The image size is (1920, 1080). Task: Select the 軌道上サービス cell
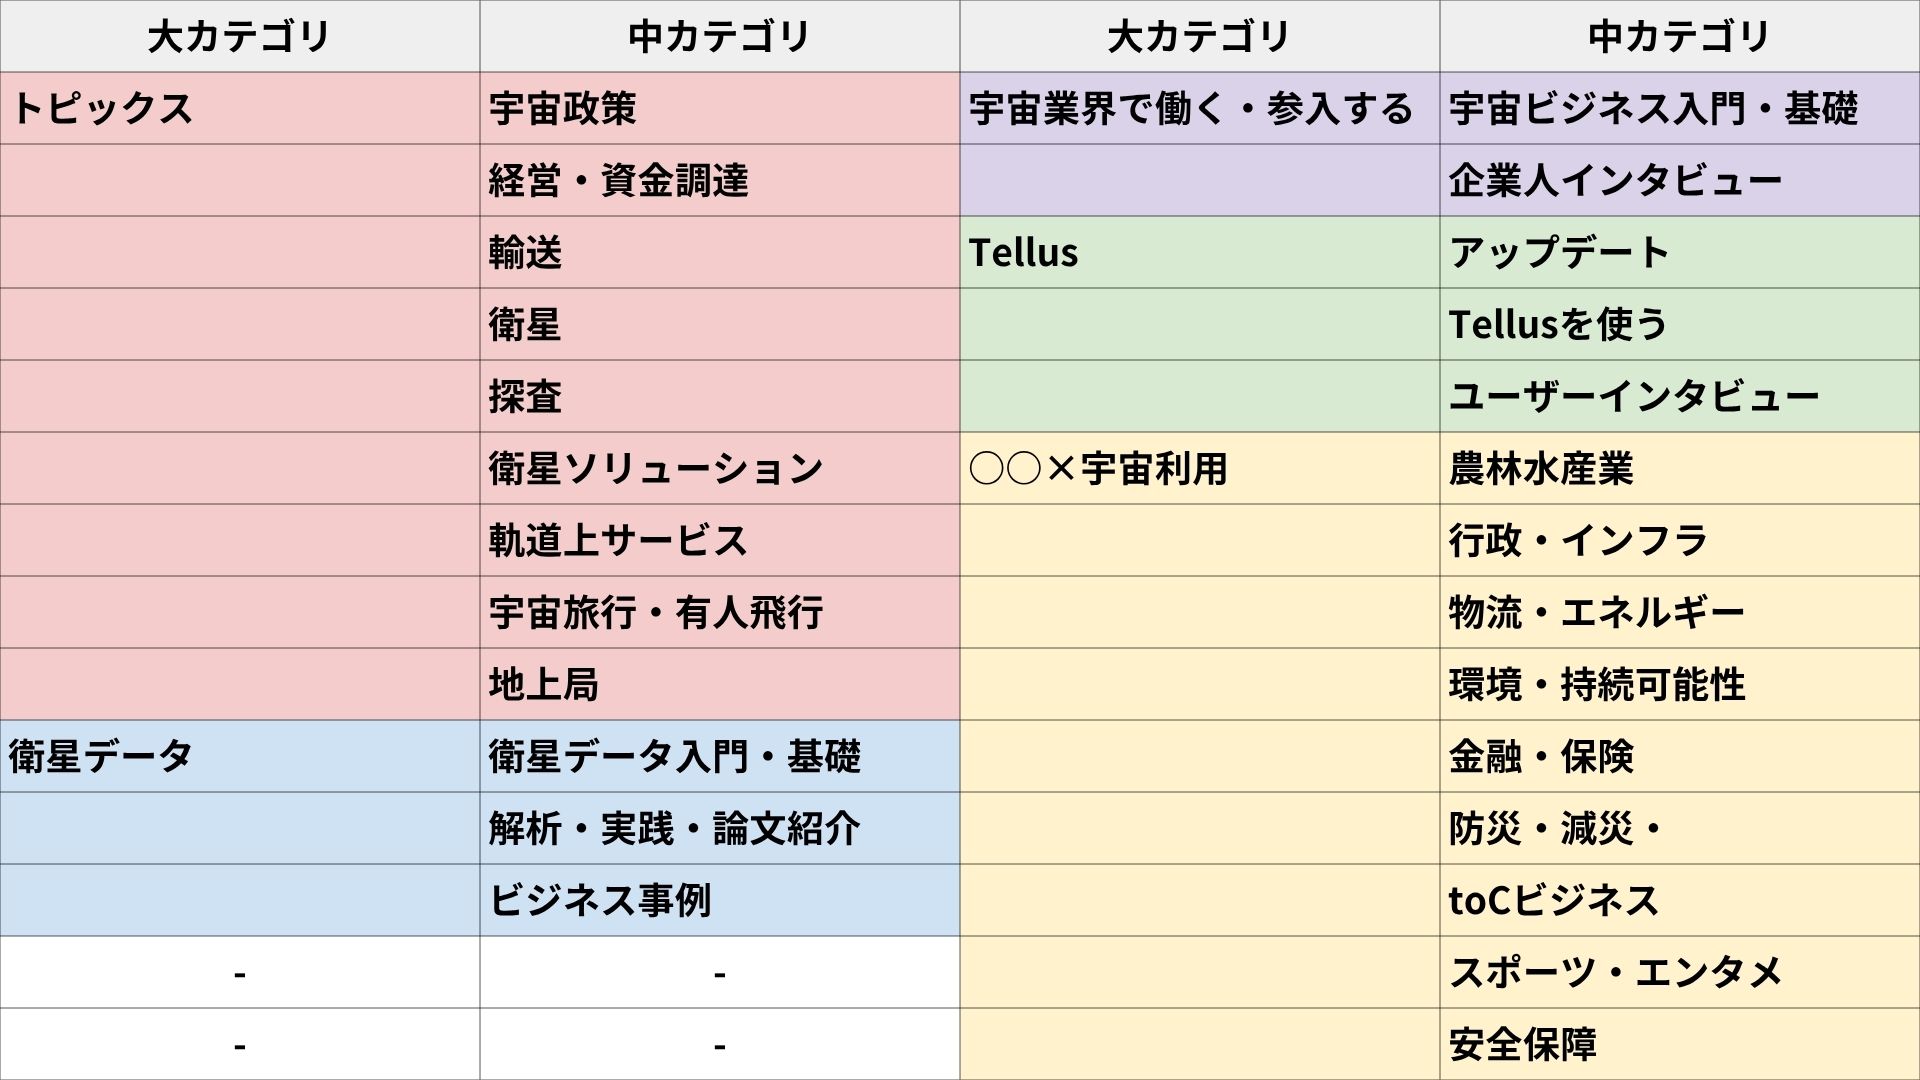[720, 540]
